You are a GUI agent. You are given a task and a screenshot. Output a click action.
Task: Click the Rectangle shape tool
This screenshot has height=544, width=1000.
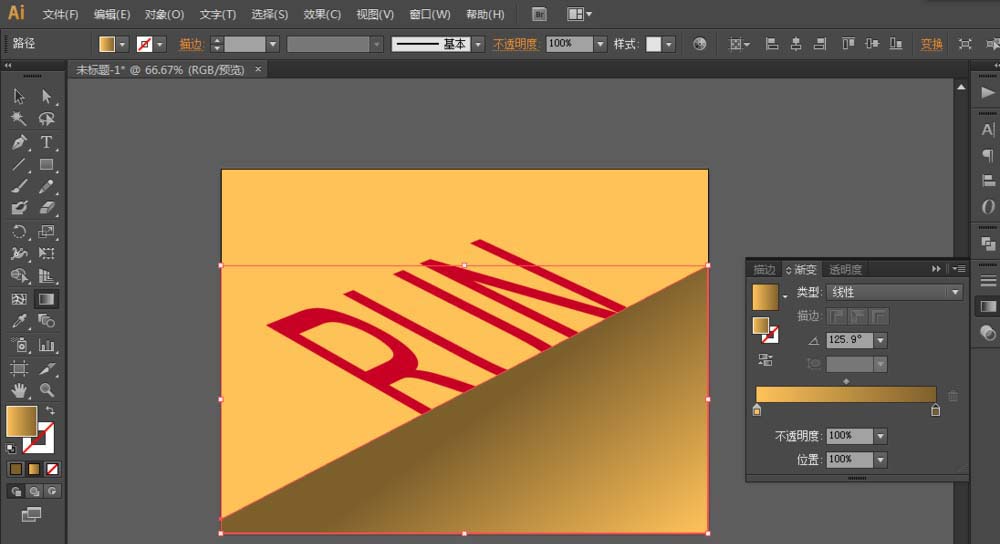[46, 165]
